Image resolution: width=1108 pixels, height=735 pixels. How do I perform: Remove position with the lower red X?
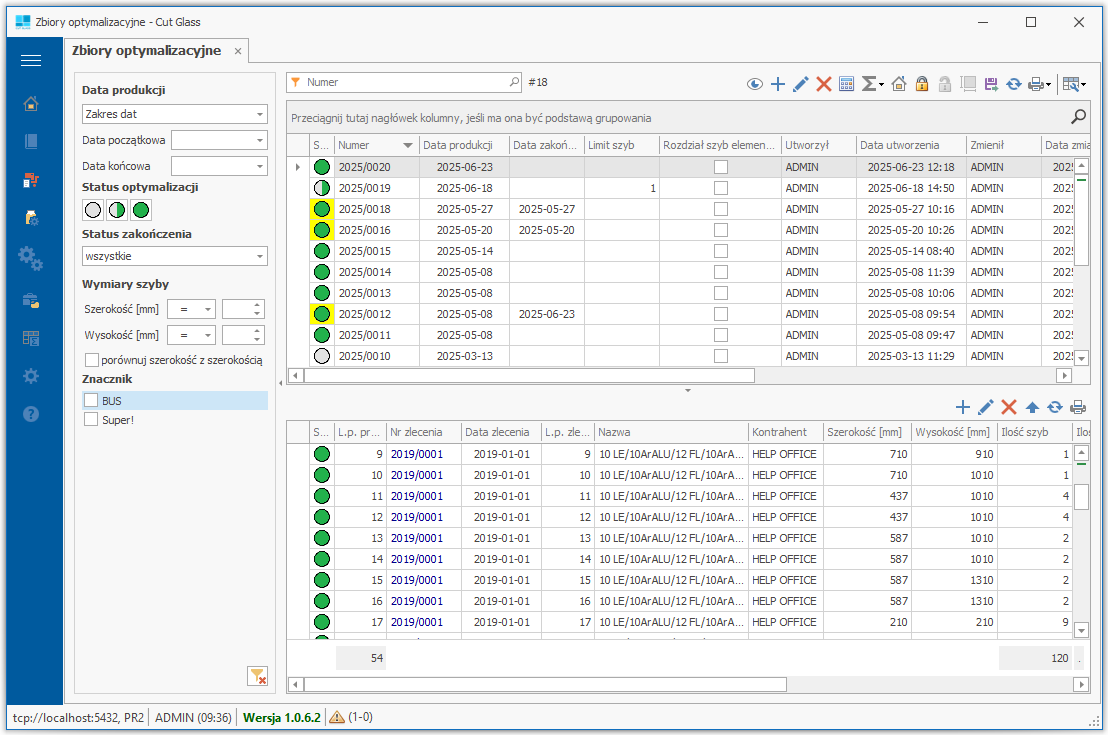[x=1009, y=407]
